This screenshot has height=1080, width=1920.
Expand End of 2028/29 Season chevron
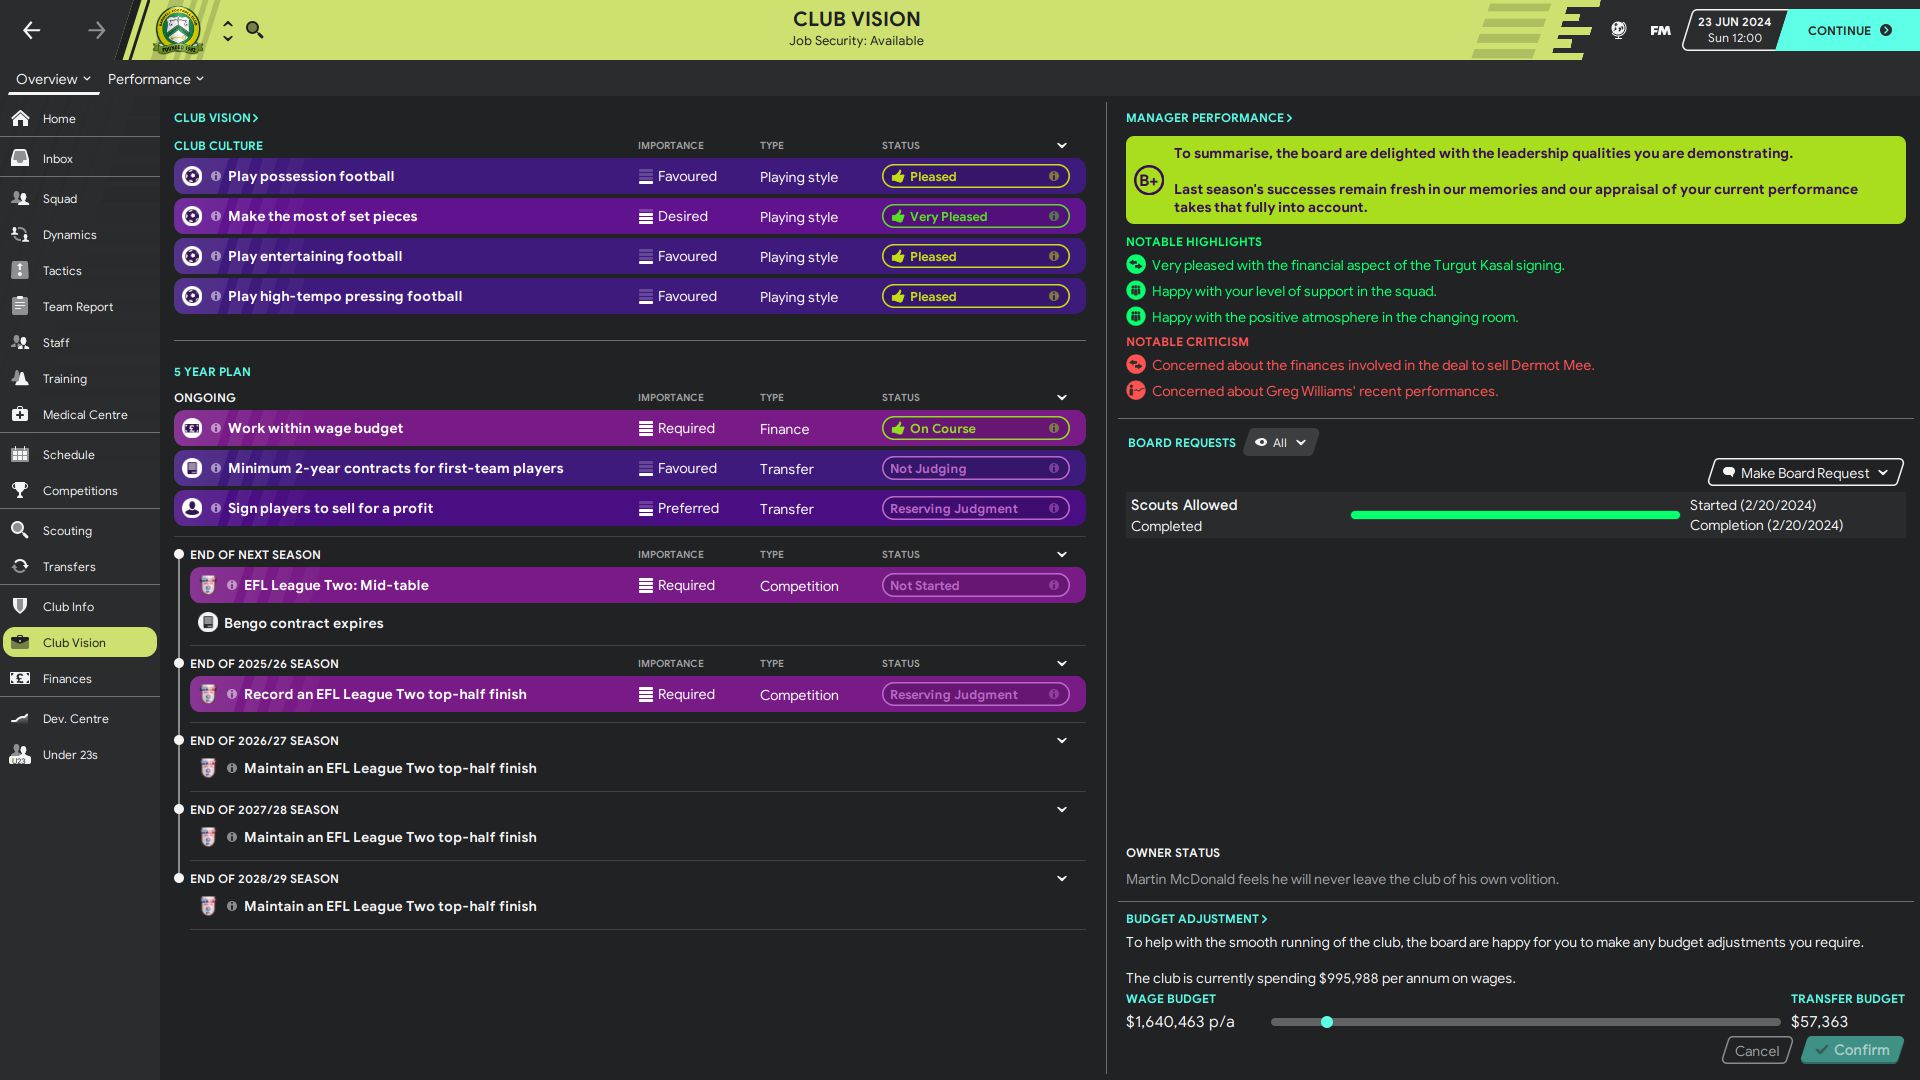tap(1062, 879)
